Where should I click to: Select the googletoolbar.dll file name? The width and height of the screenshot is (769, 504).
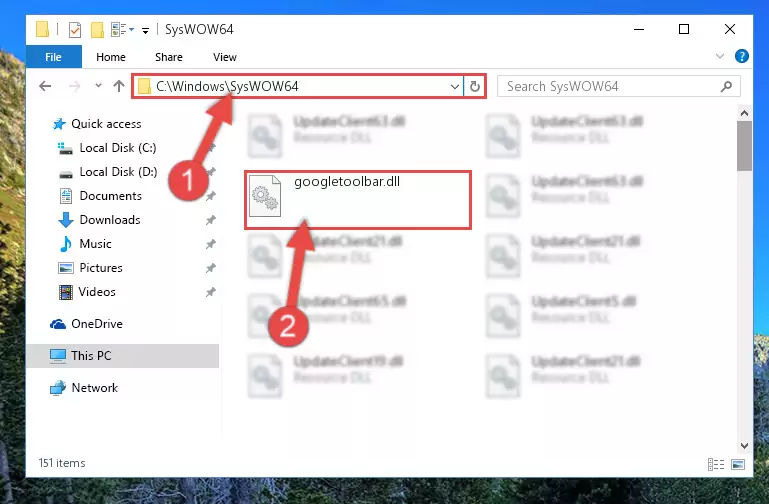click(x=347, y=182)
